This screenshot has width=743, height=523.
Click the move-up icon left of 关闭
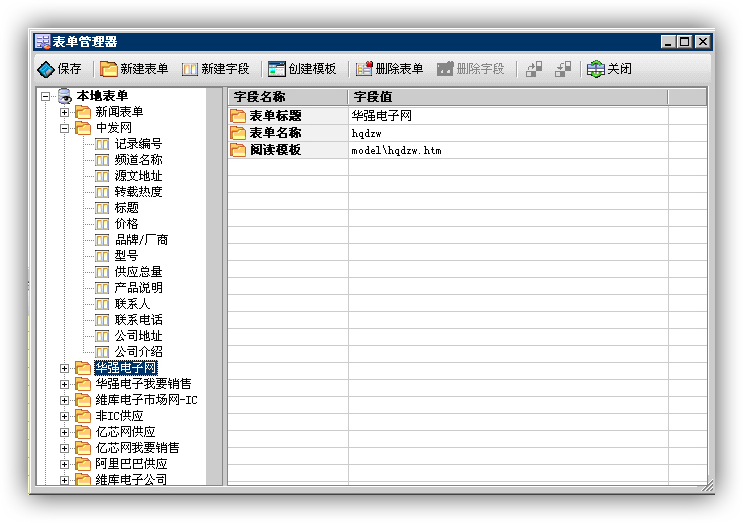tap(534, 69)
